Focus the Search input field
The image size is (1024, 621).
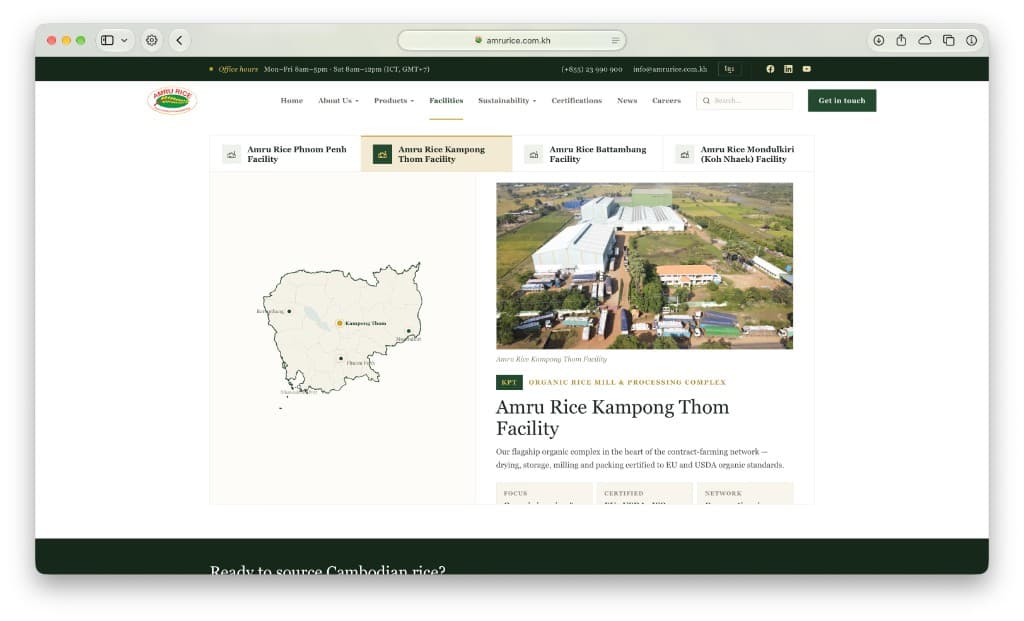(x=744, y=101)
